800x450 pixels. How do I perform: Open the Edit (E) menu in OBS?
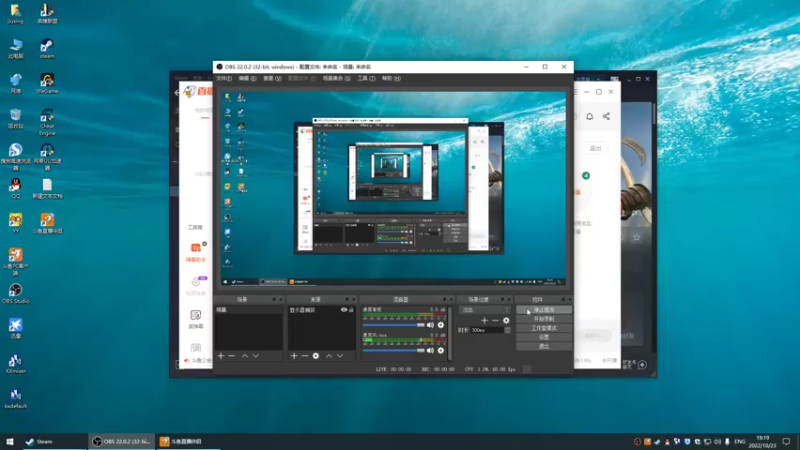tap(247, 79)
